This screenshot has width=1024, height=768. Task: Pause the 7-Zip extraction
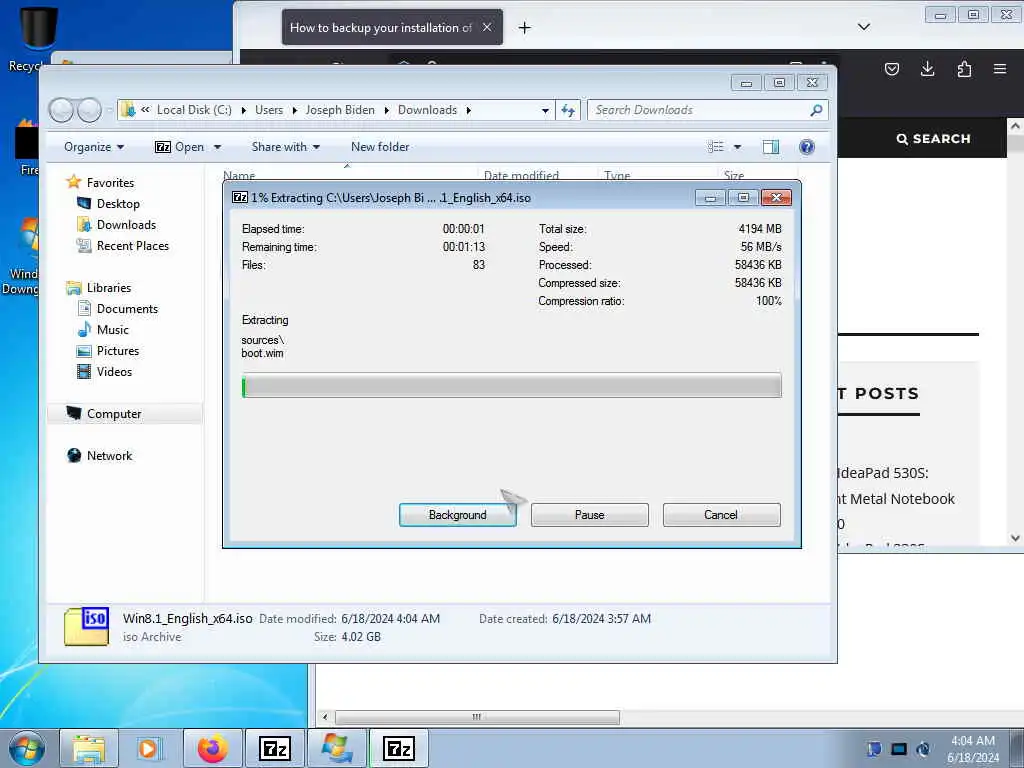tap(589, 515)
